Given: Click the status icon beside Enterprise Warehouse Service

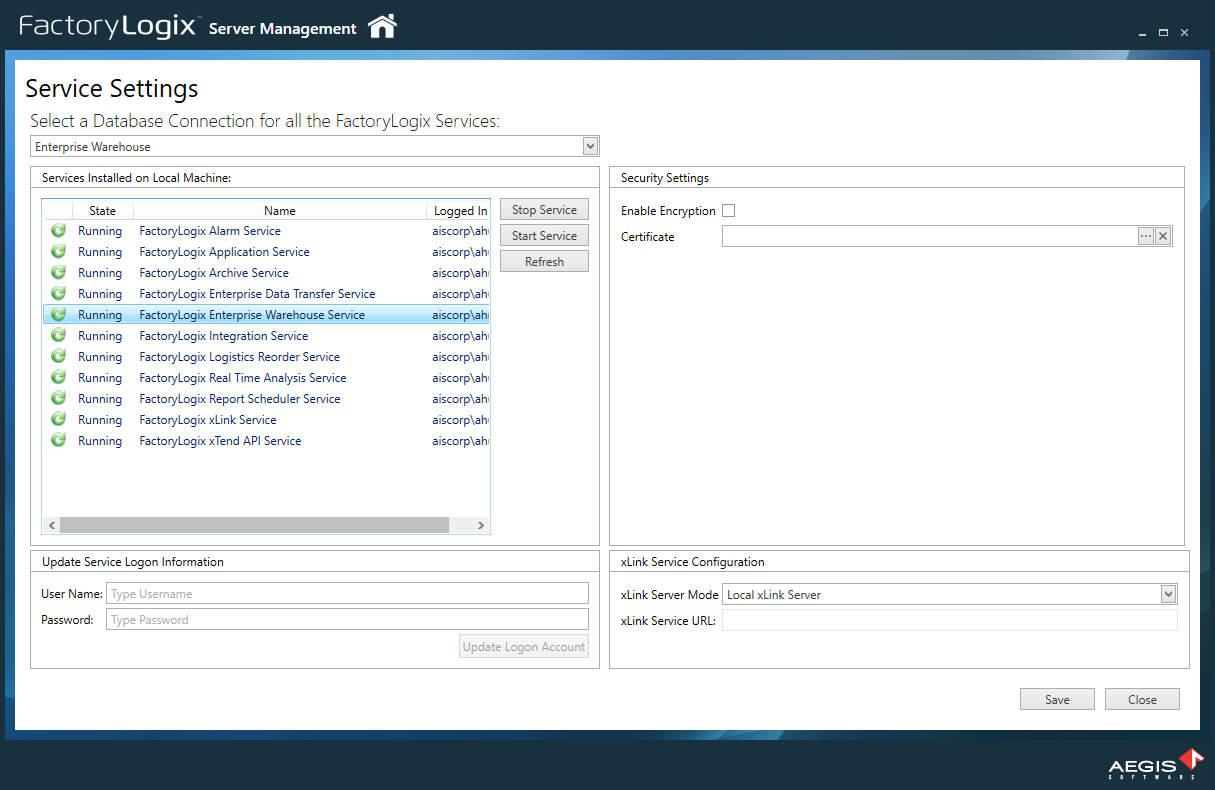Looking at the screenshot, I should coord(58,314).
